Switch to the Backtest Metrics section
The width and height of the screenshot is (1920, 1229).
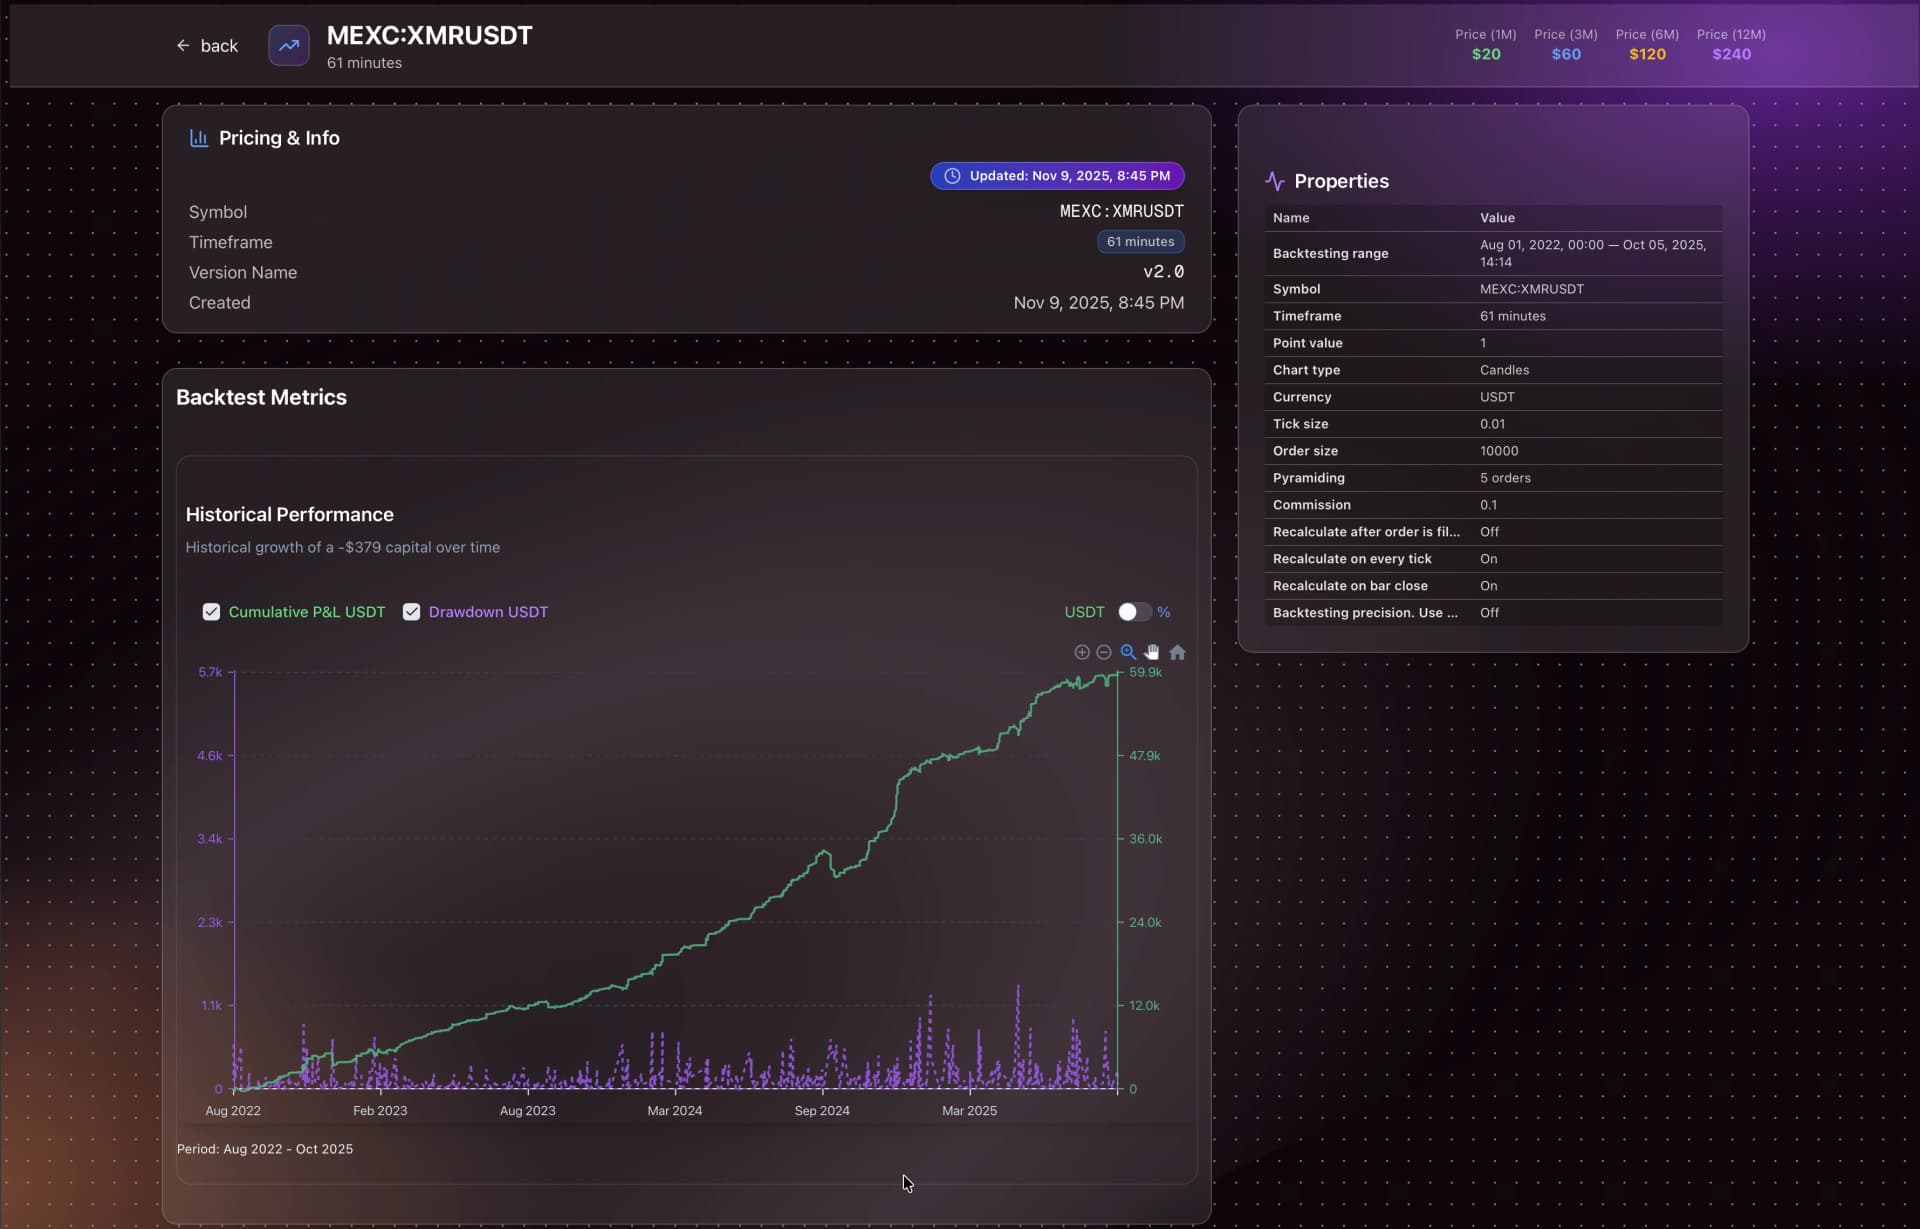261,397
